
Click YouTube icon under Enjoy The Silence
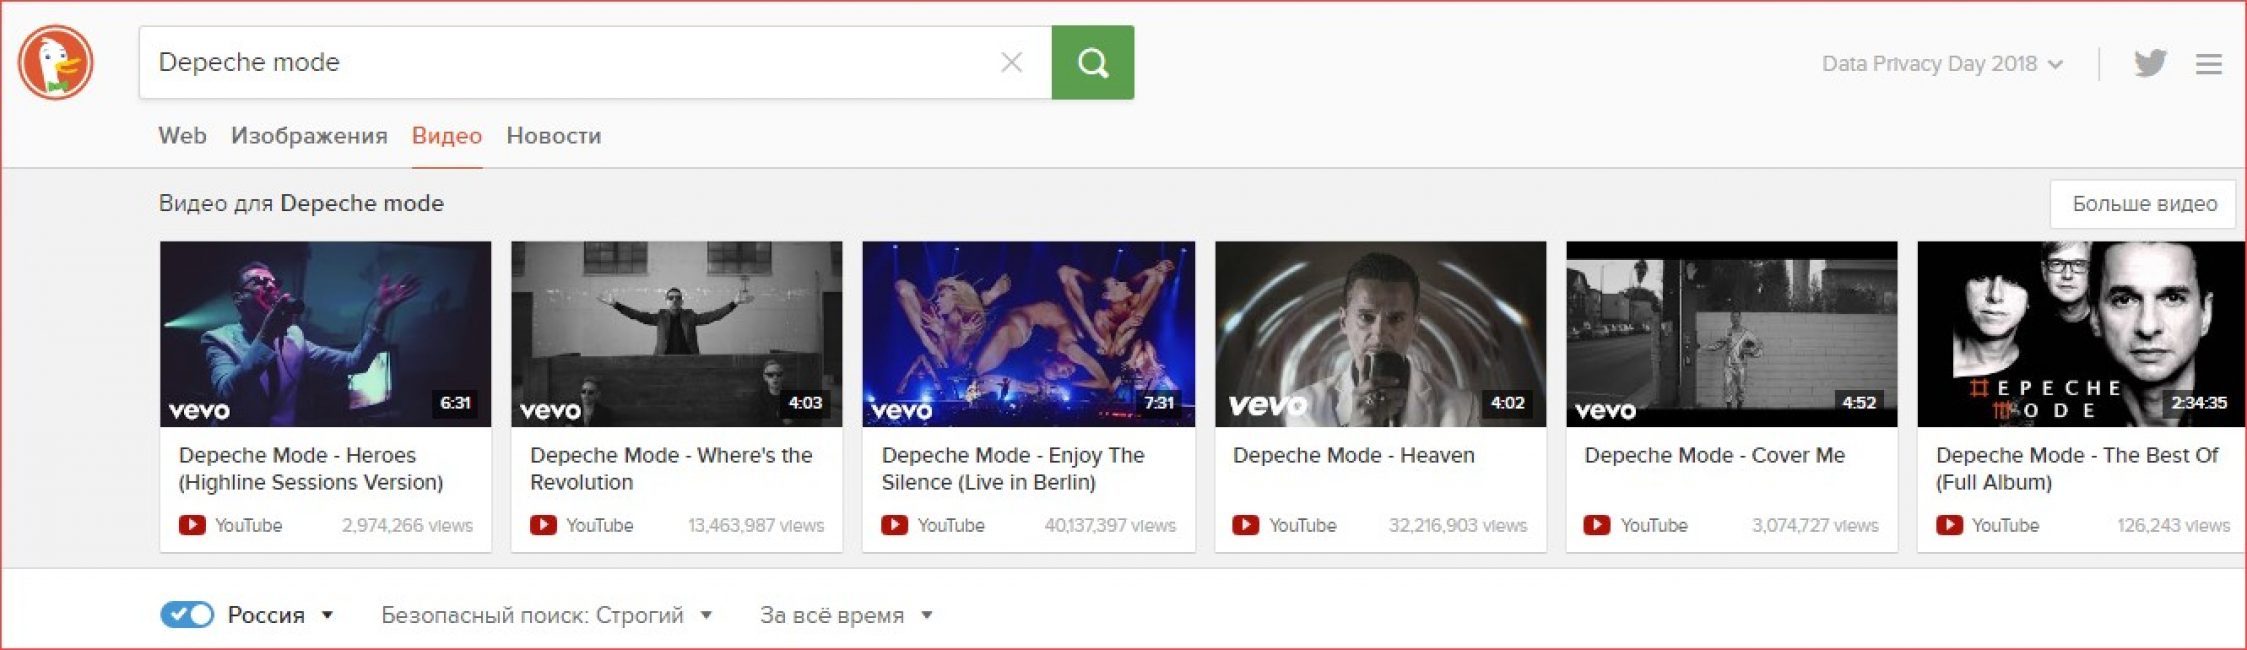[x=894, y=525]
